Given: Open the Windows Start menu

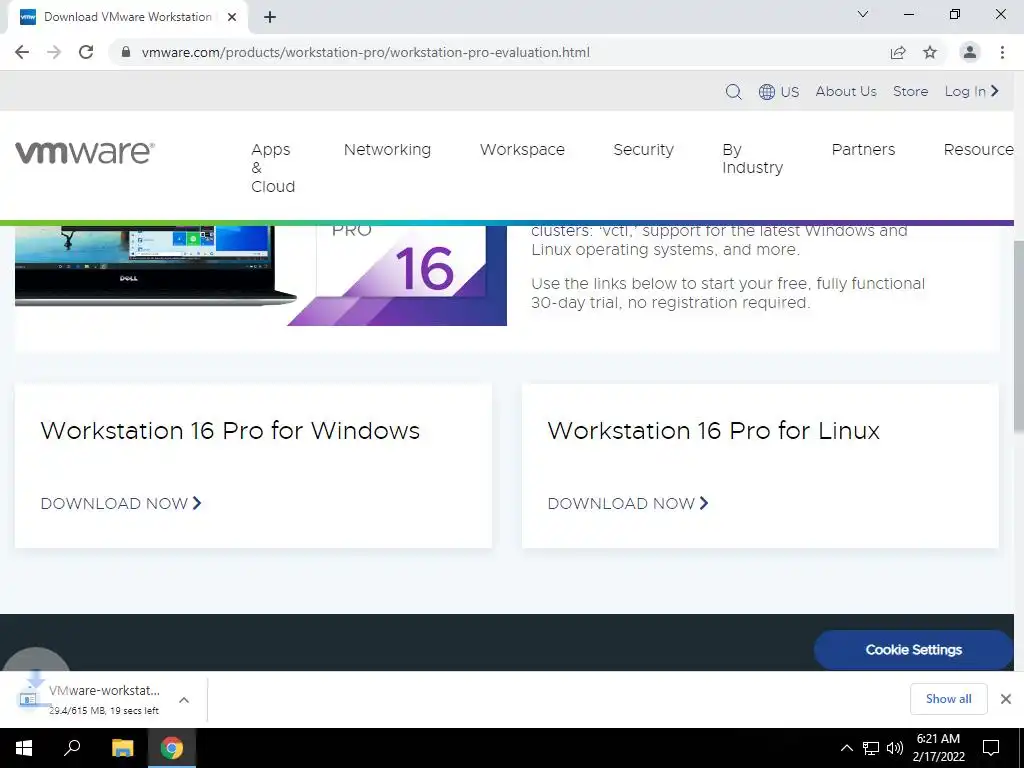Looking at the screenshot, I should pyautogui.click(x=24, y=748).
